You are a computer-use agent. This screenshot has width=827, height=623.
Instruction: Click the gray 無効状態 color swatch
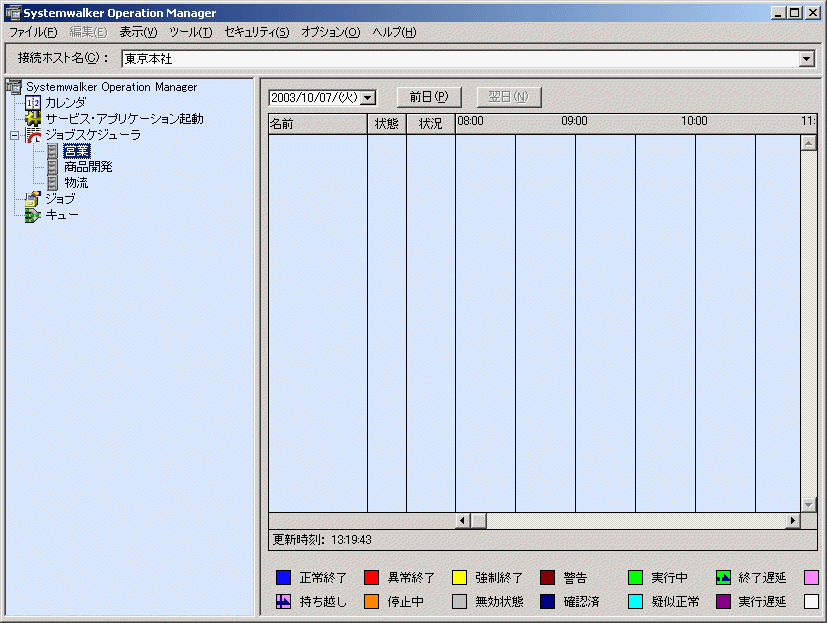click(459, 601)
